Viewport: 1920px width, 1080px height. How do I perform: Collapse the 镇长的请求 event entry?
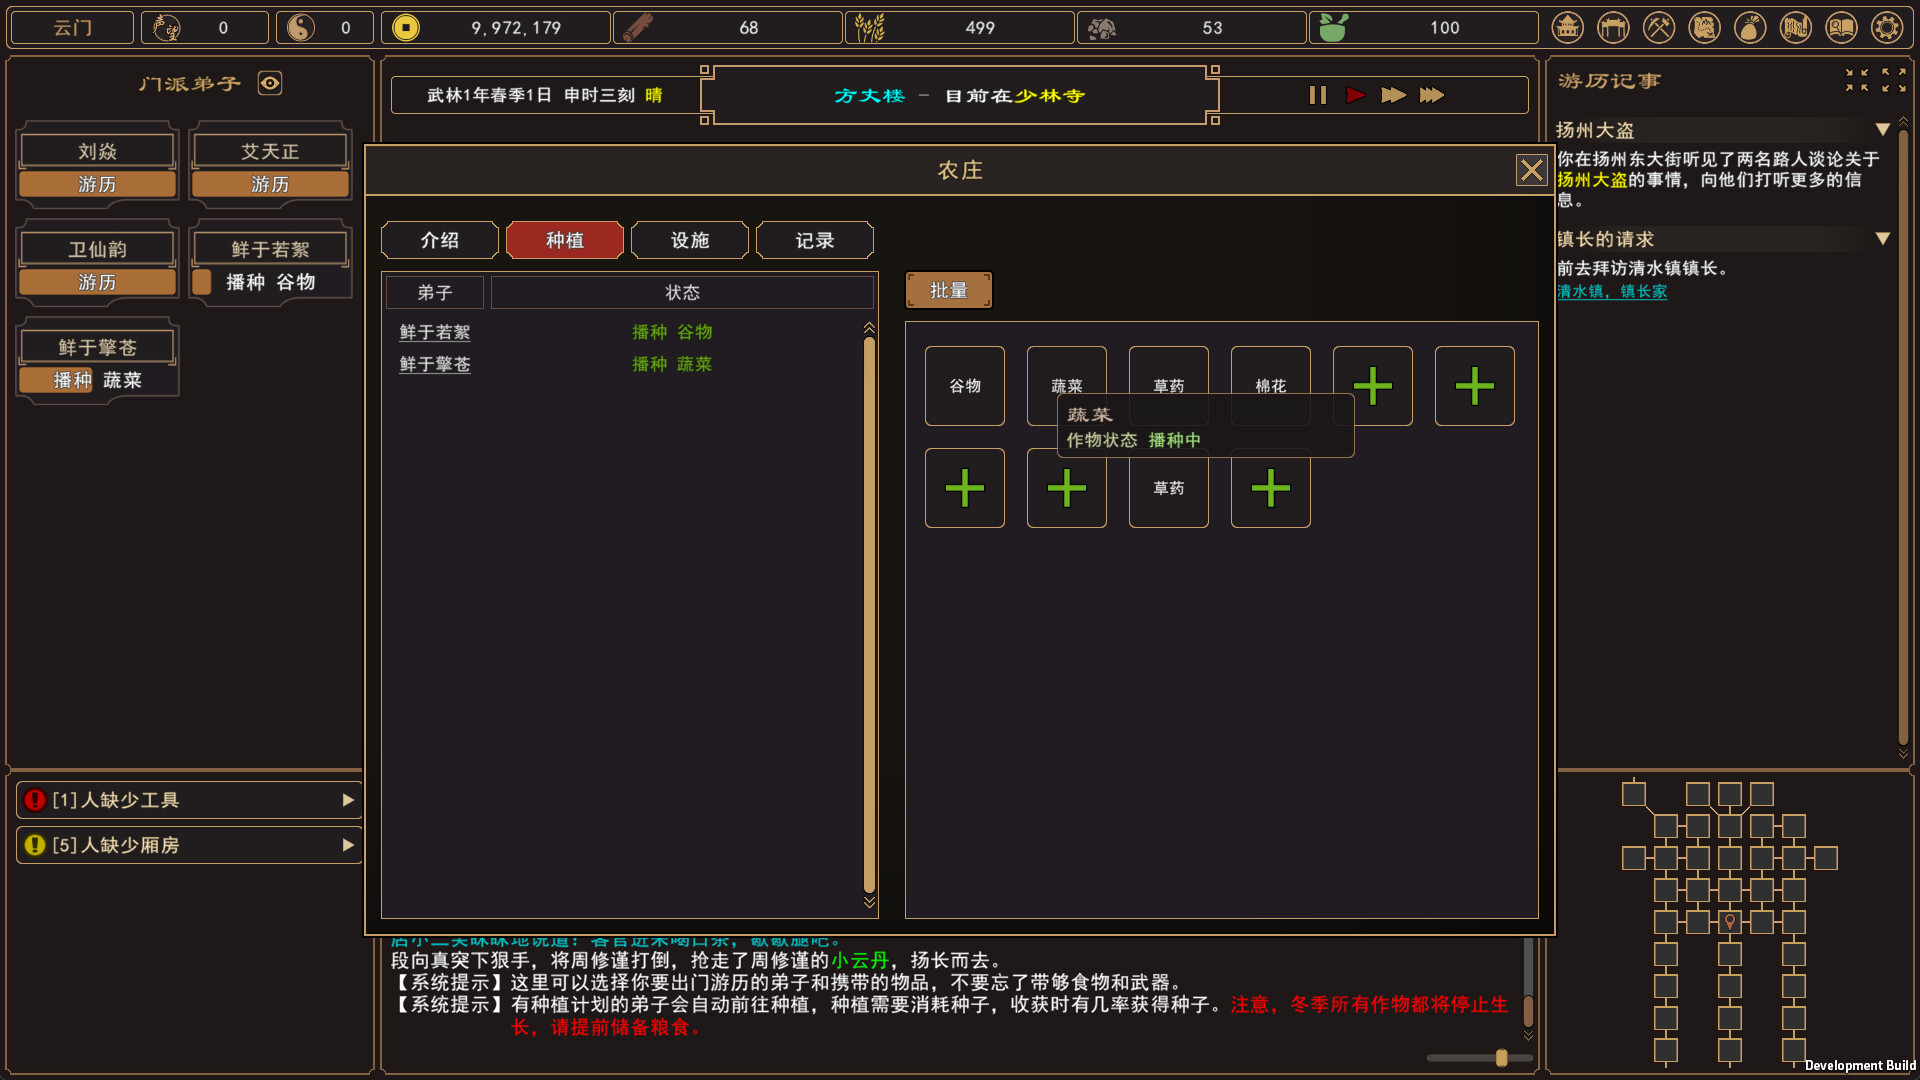coord(1884,239)
